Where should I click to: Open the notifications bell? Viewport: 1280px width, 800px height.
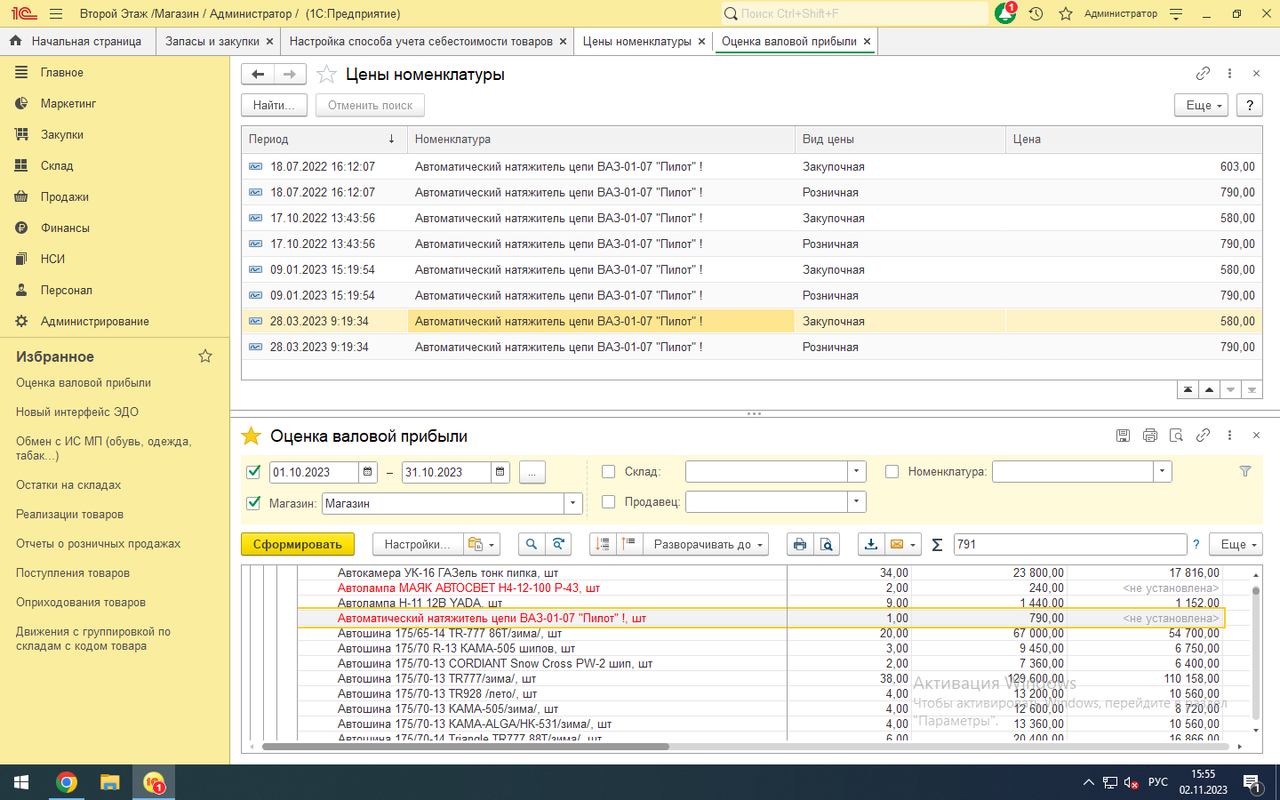pyautogui.click(x=1005, y=14)
